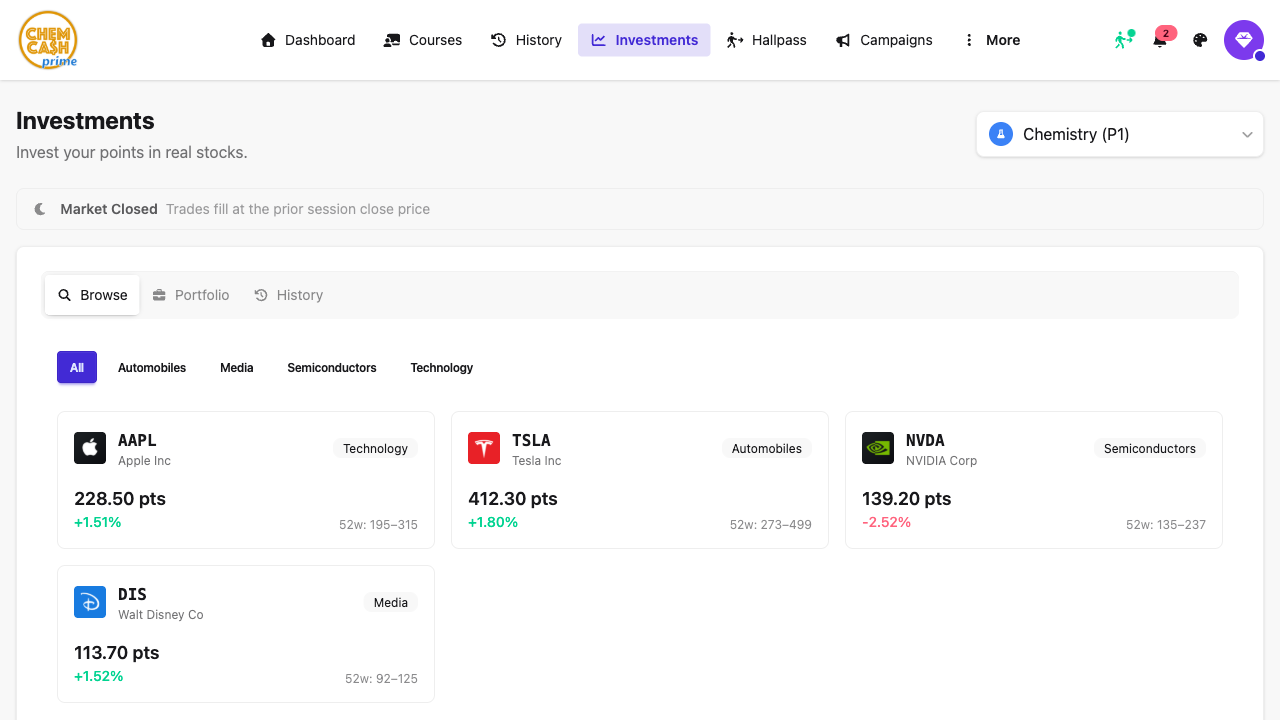Open the AAPL ticker title
Image resolution: width=1280 pixels, height=720 pixels.
137,440
